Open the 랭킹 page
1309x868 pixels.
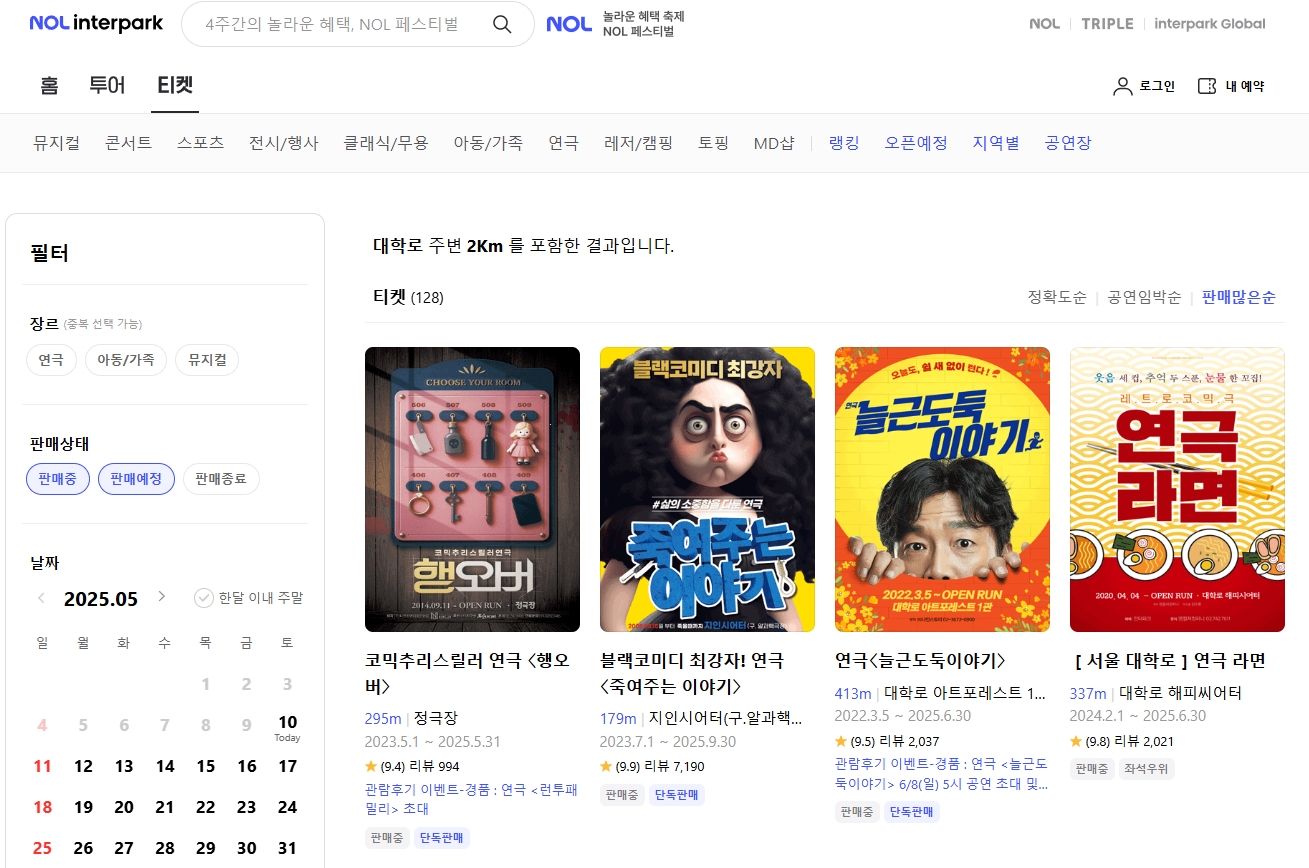pos(844,143)
